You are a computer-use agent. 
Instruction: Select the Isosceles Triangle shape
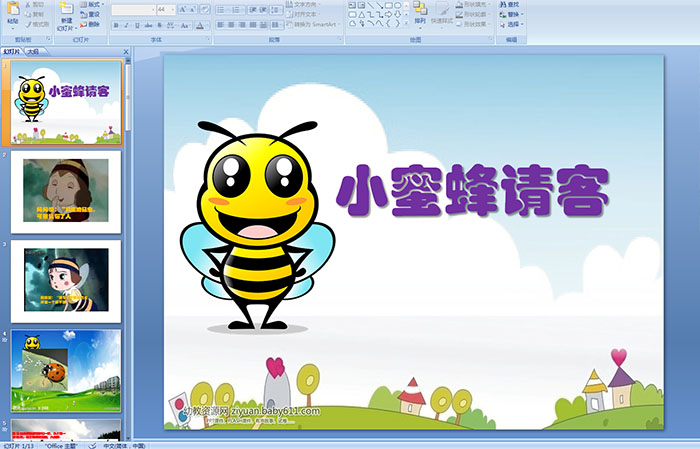point(361,14)
